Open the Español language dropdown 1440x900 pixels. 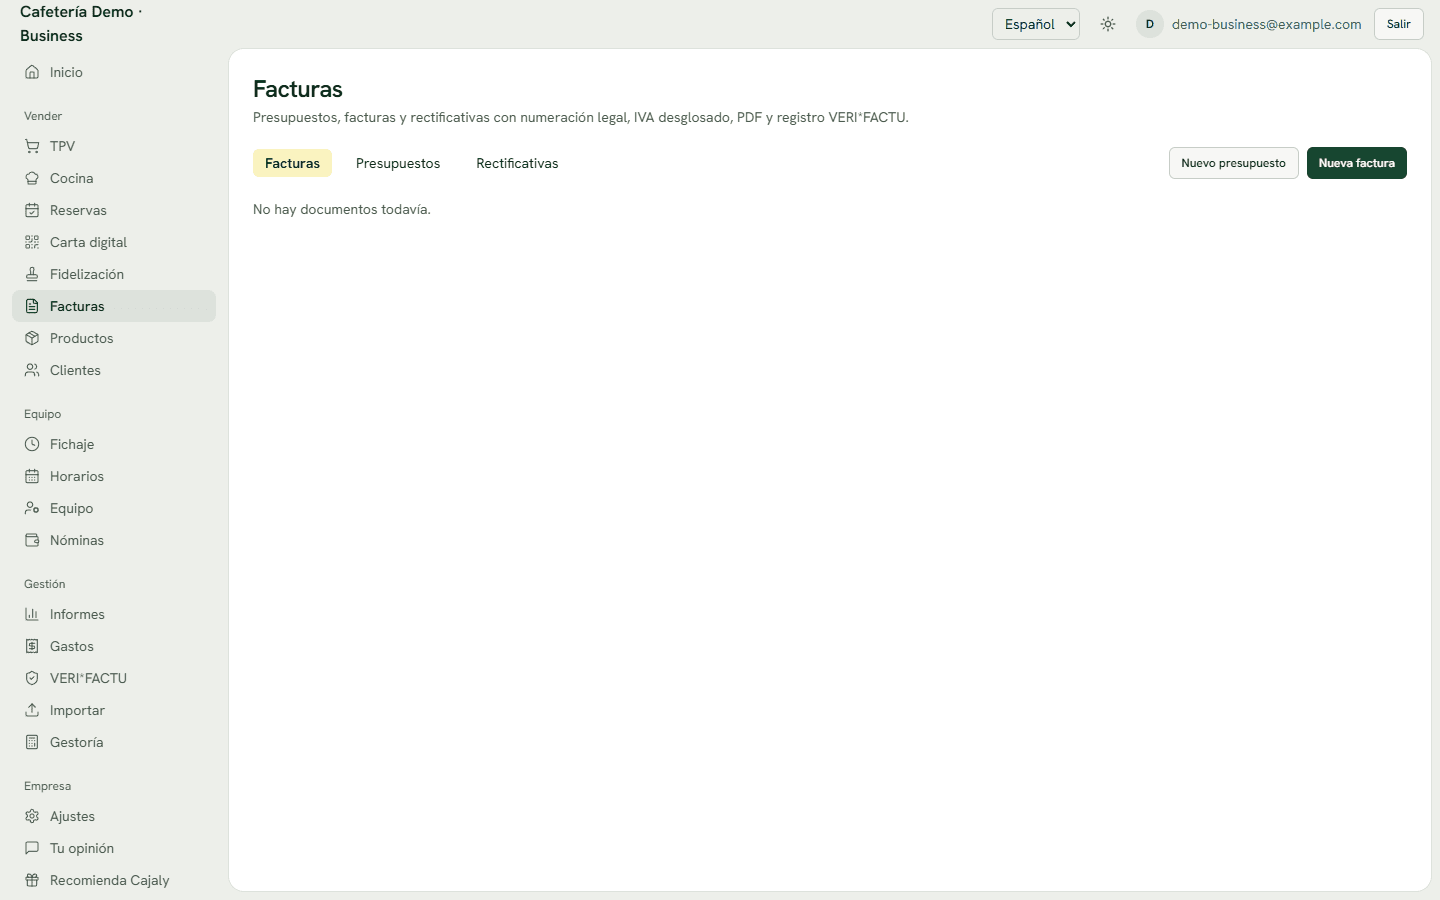coord(1036,24)
